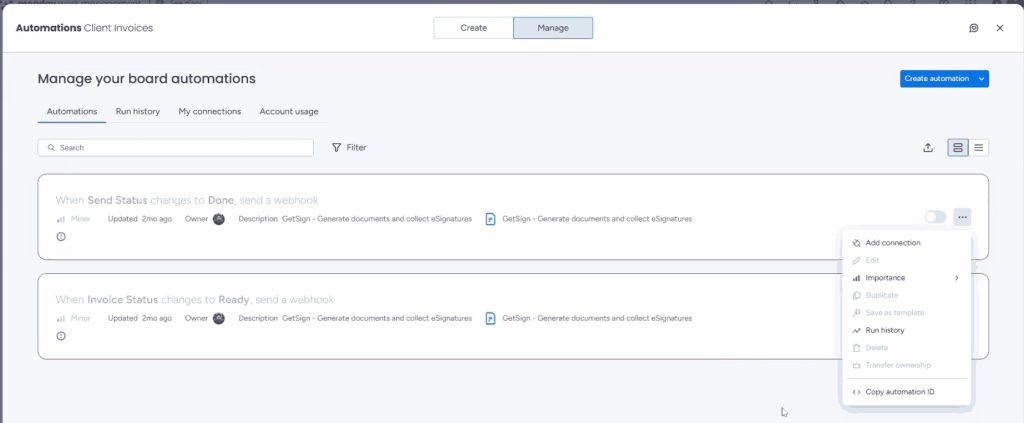Screen dimensions: 1024x423
Task: Choose Delete in the context menu
Action: point(906,348)
